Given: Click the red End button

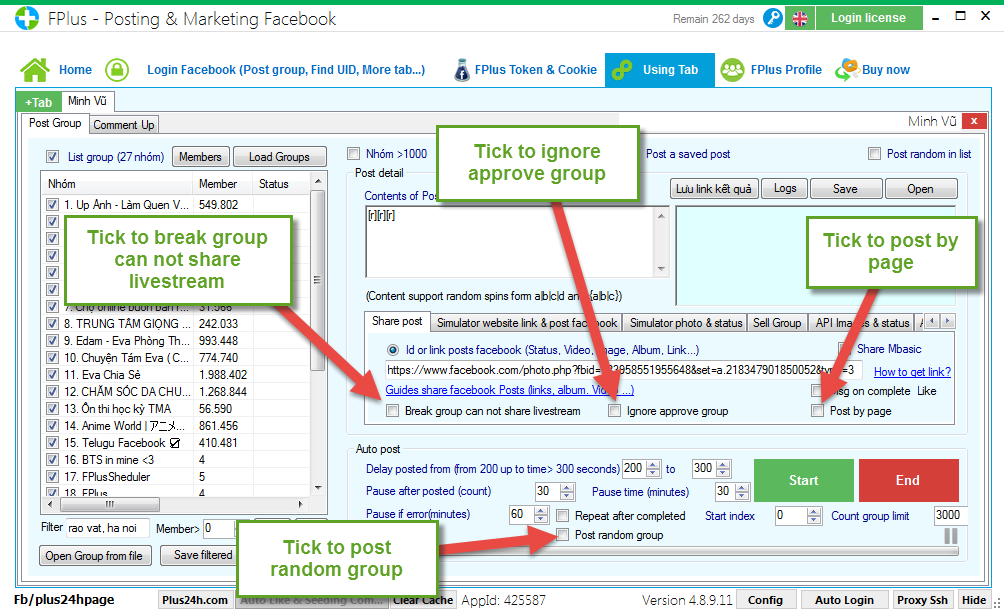Looking at the screenshot, I should 909,480.
